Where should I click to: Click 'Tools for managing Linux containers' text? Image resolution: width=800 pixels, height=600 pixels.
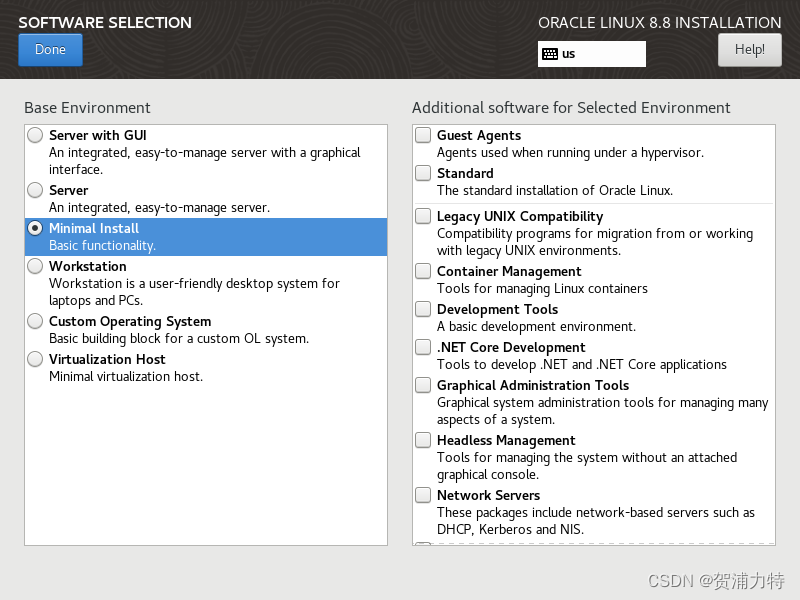pos(542,289)
